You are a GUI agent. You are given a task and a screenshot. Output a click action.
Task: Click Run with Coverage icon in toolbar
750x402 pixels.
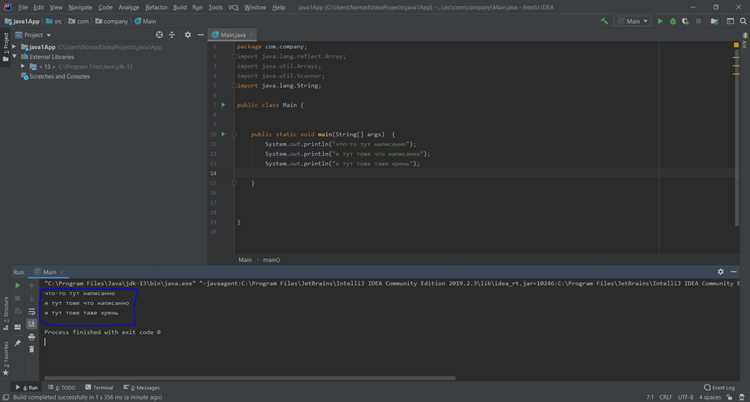(x=685, y=21)
